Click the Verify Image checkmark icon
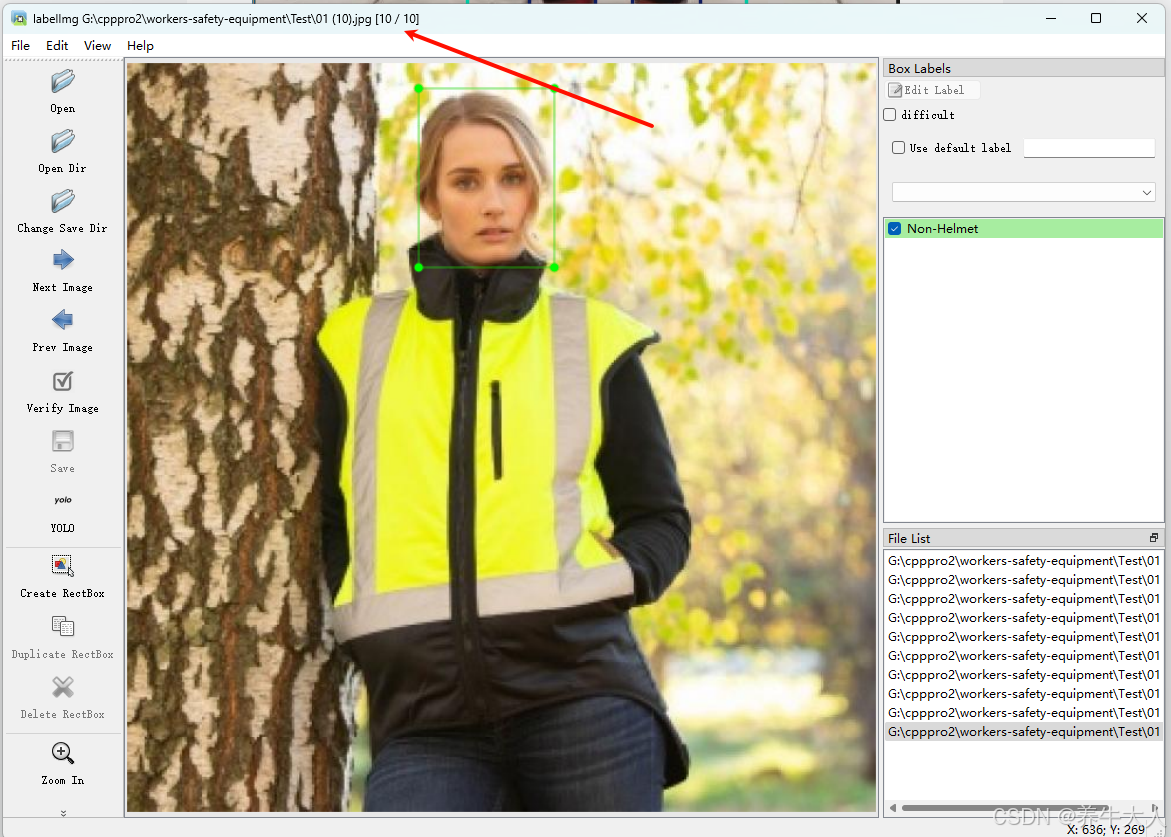 point(63,381)
